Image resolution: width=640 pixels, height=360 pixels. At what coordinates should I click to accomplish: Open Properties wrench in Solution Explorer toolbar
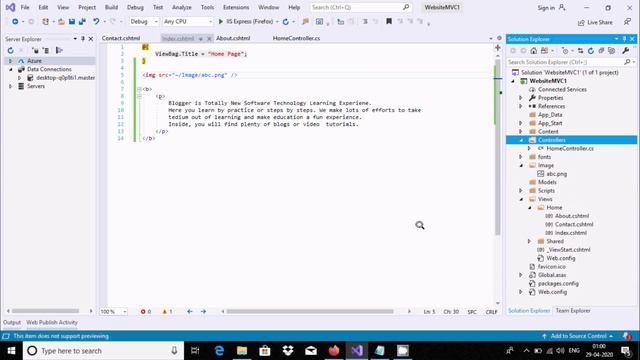pyautogui.click(x=625, y=51)
